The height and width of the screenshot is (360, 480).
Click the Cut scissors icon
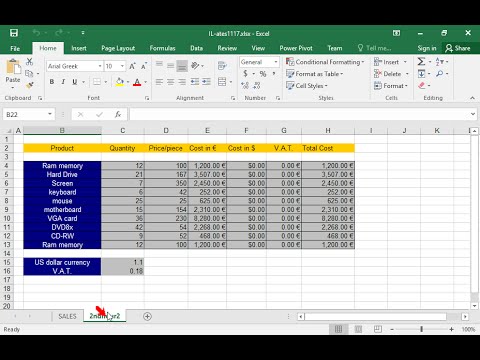[30, 62]
